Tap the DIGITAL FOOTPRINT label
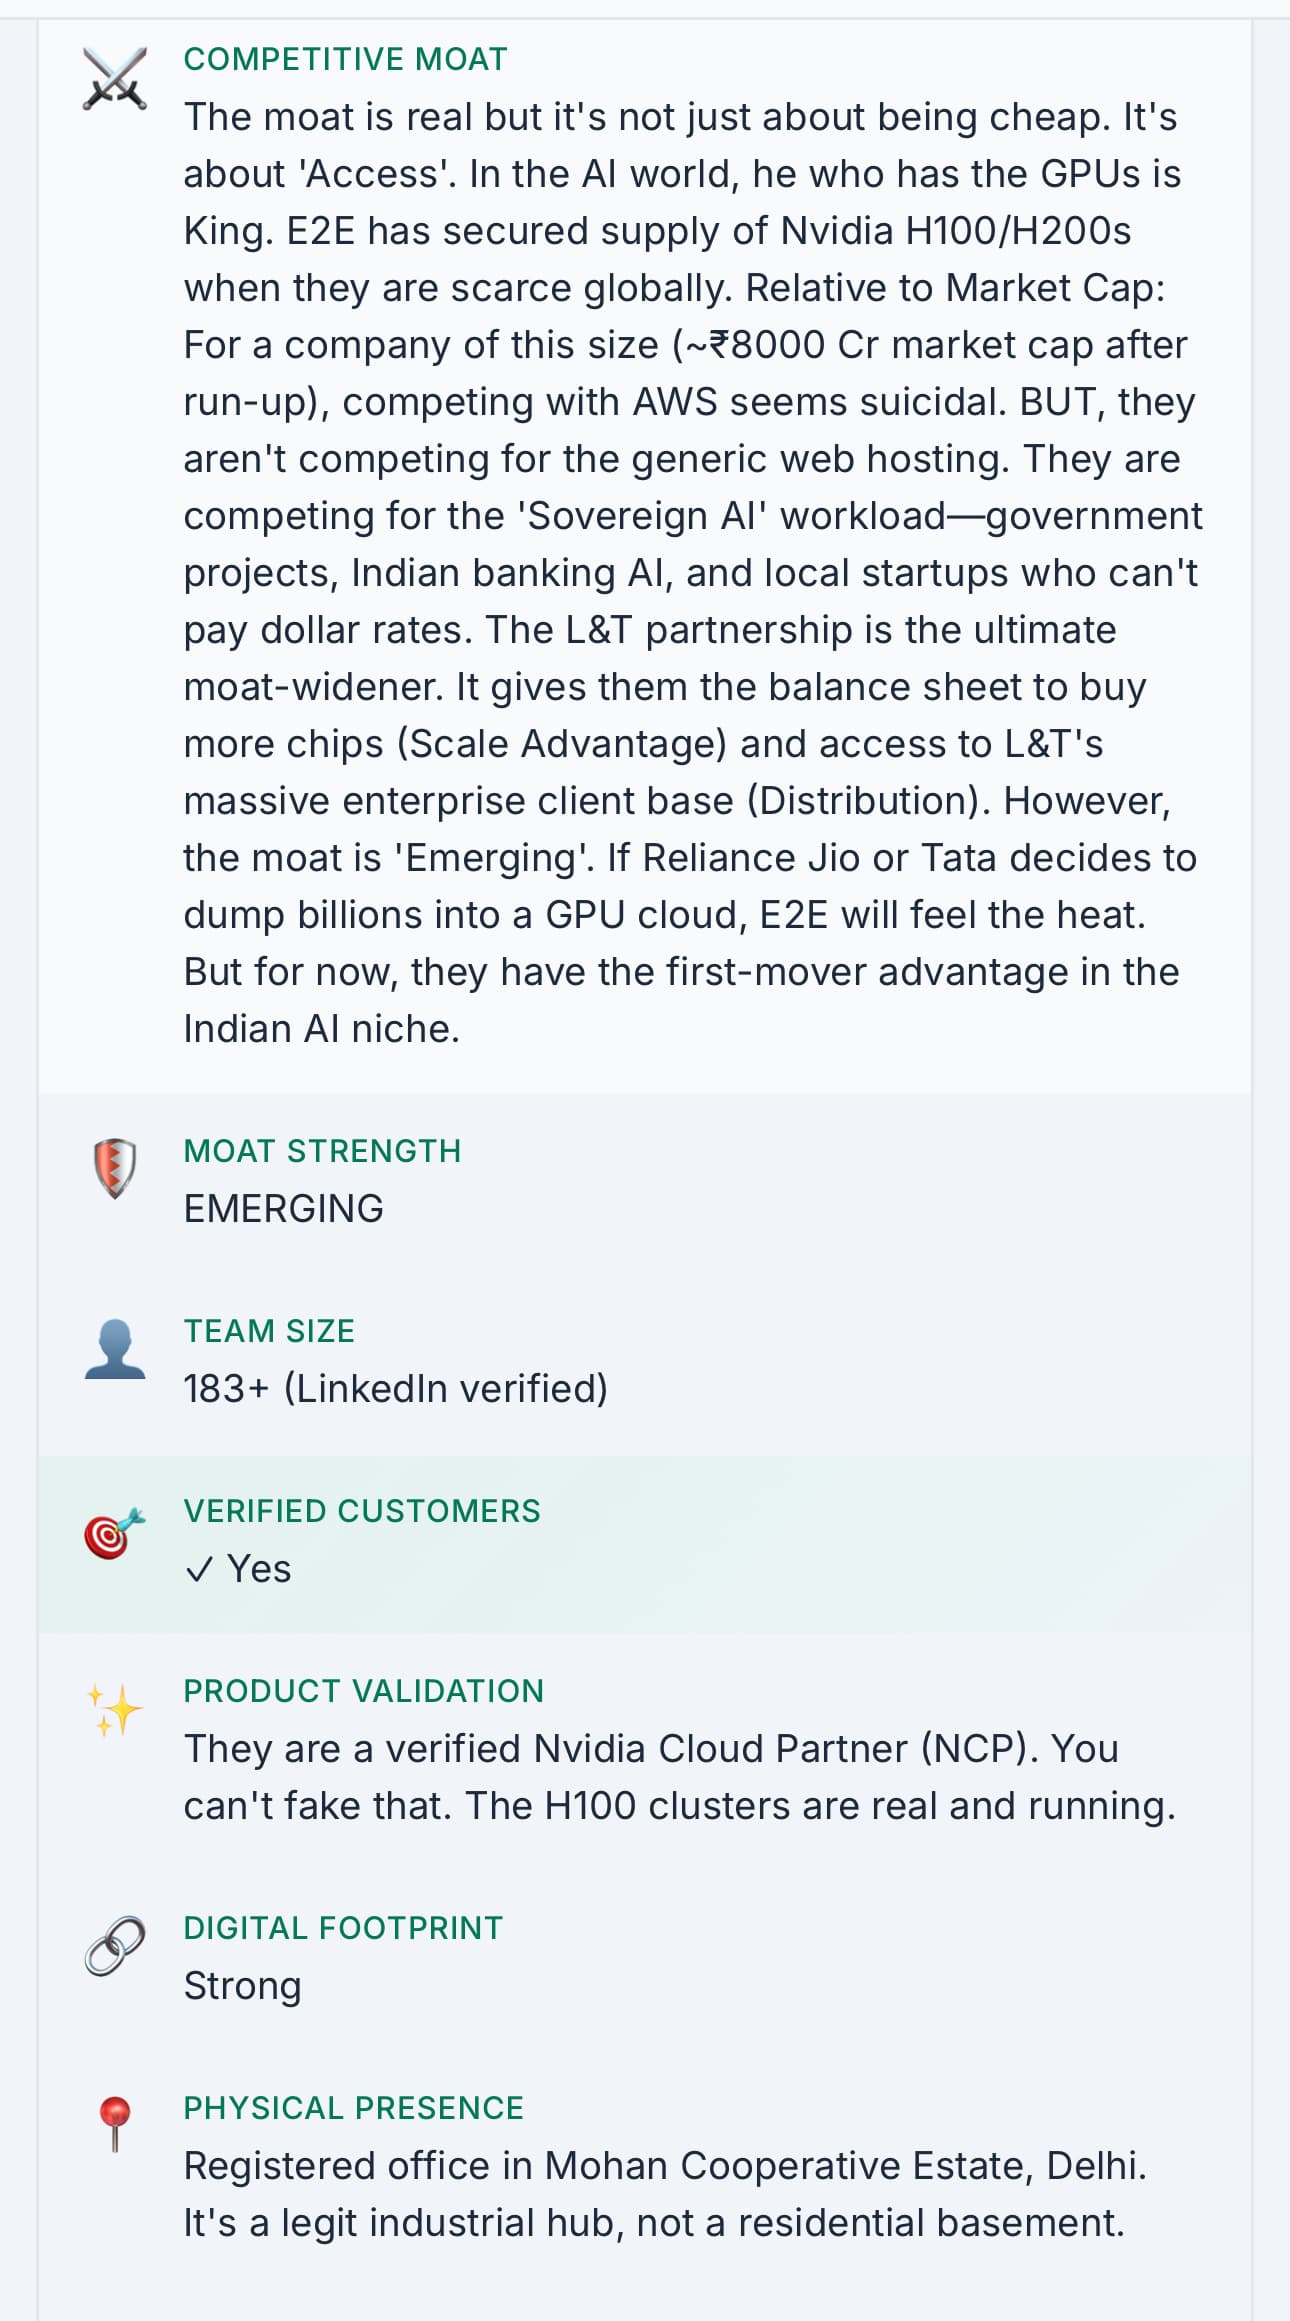The height and width of the screenshot is (2321, 1290). pyautogui.click(x=343, y=1928)
